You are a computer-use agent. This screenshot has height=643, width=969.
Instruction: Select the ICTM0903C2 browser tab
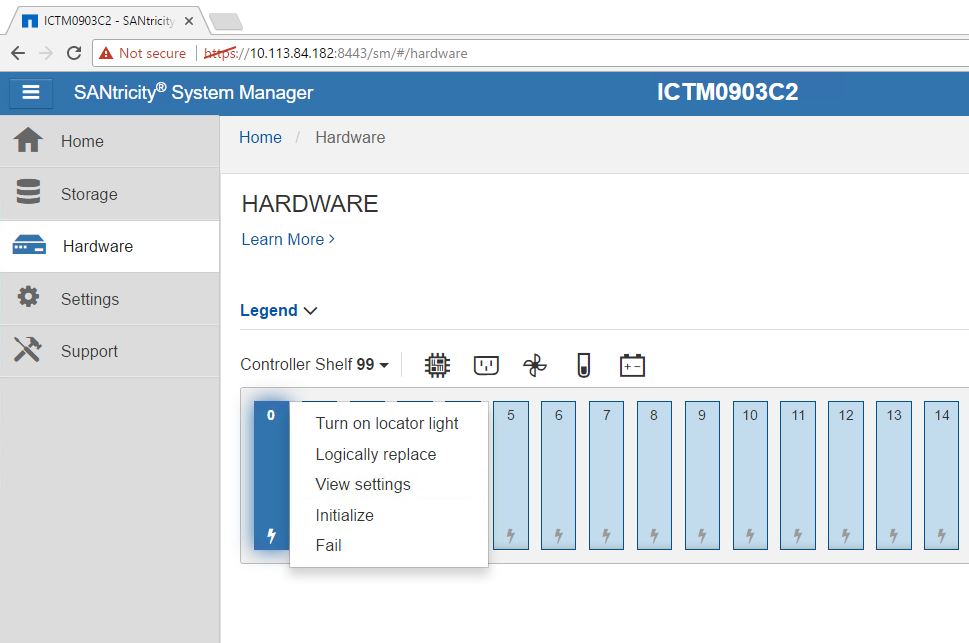pyautogui.click(x=108, y=21)
